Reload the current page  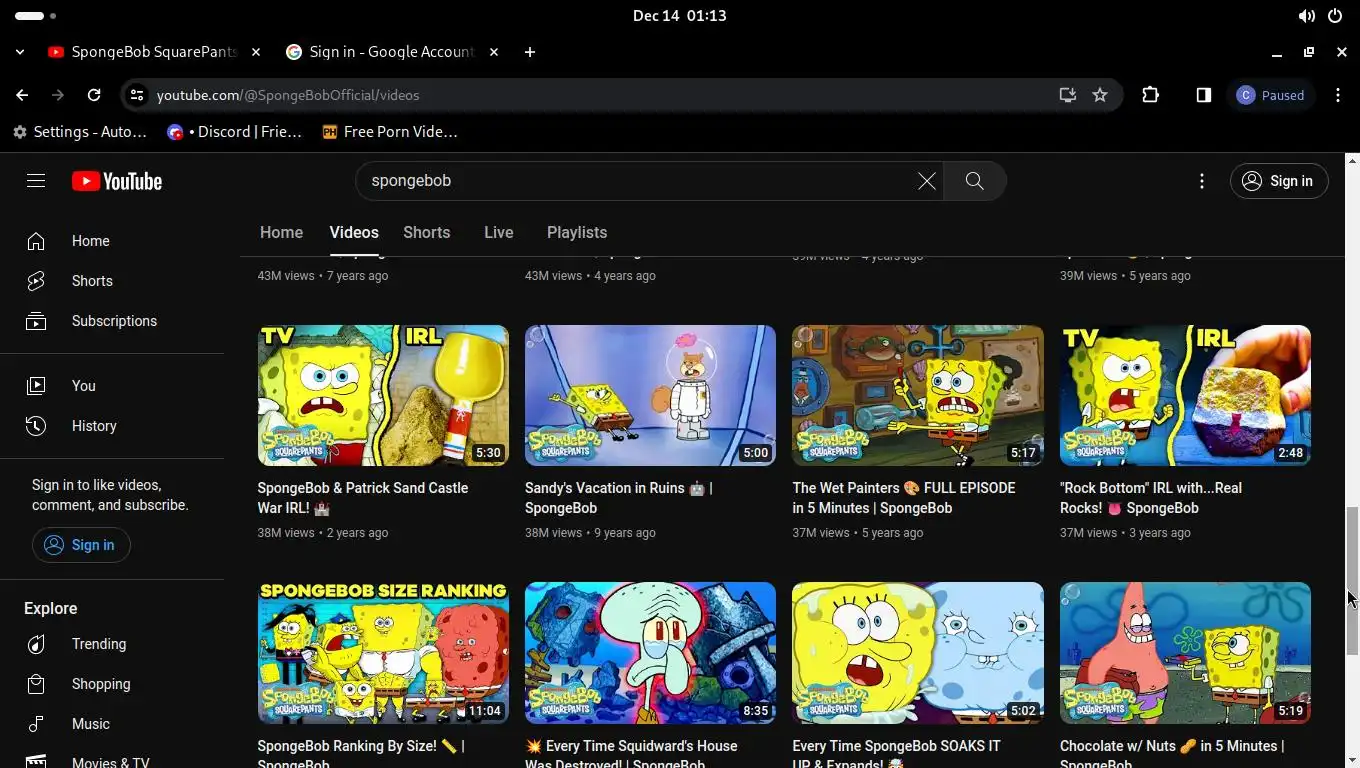point(94,95)
